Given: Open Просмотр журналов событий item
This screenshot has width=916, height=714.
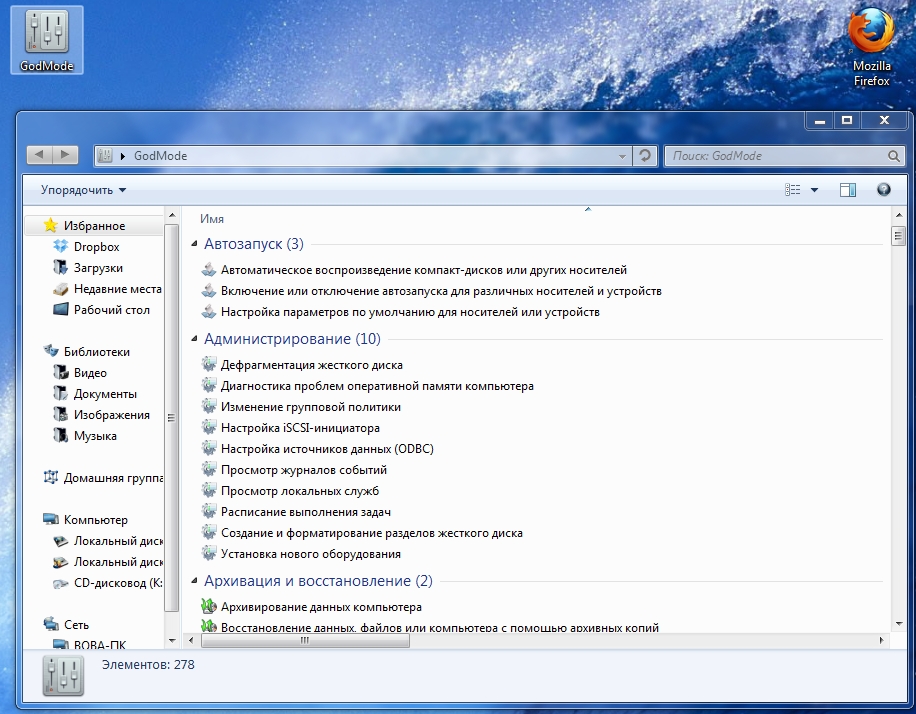Looking at the screenshot, I should pyautogui.click(x=303, y=470).
